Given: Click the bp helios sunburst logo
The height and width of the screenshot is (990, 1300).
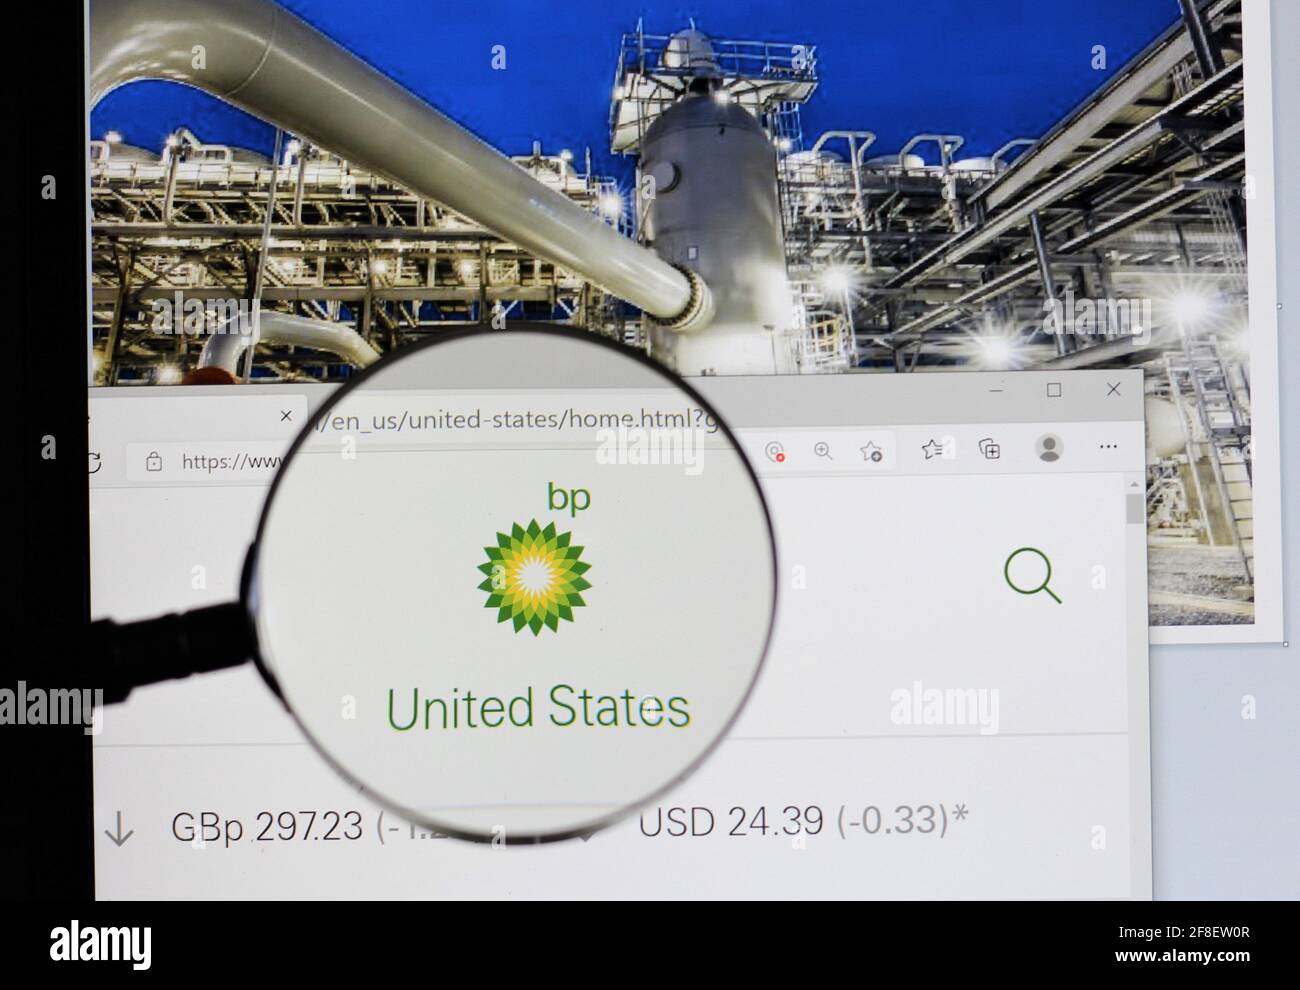Looking at the screenshot, I should 534,577.
